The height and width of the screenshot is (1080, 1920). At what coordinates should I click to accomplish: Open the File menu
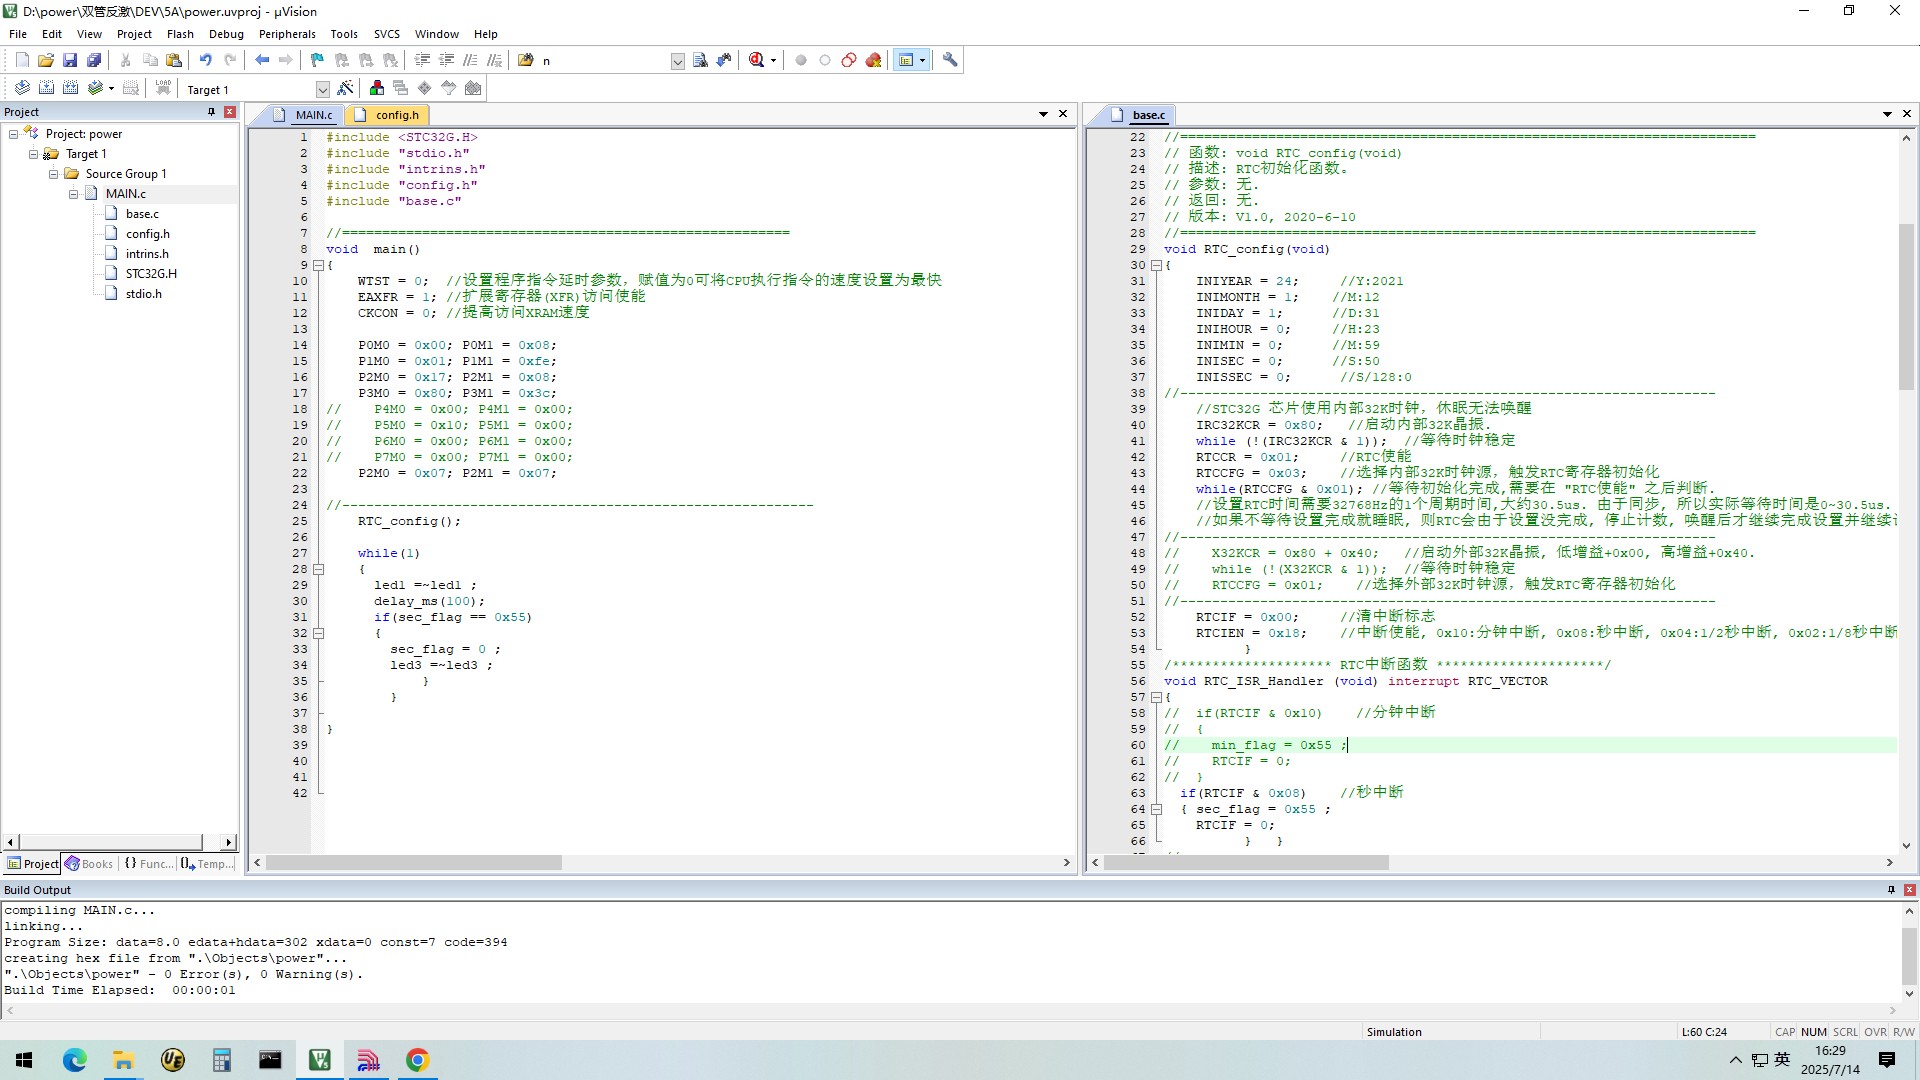pos(18,33)
